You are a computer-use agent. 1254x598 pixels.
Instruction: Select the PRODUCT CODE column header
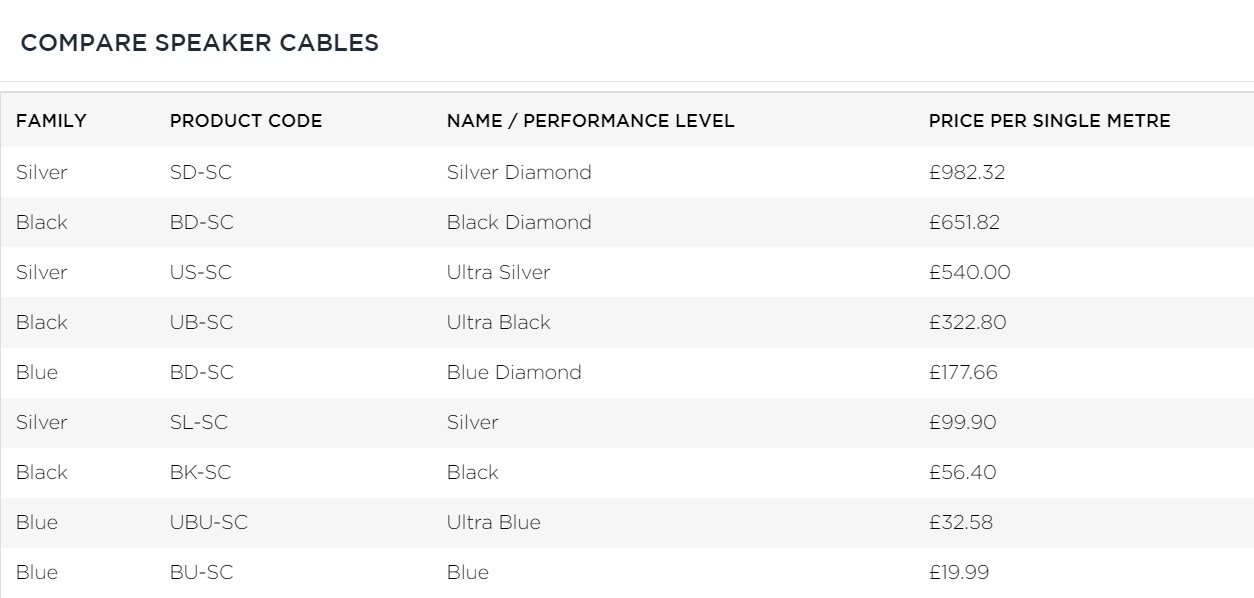click(x=246, y=121)
